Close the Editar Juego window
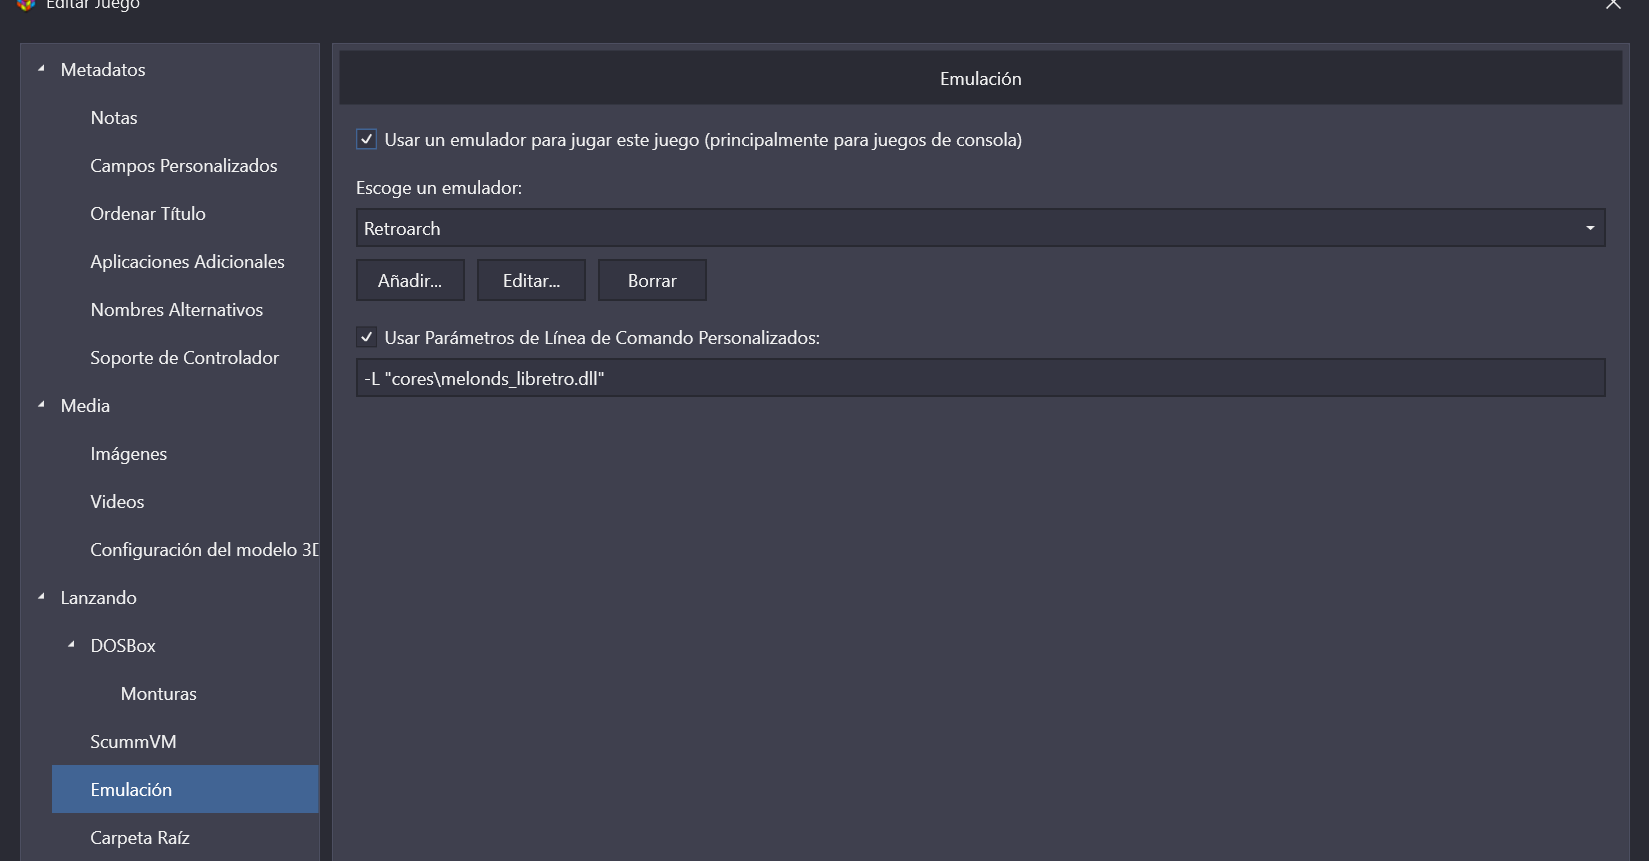The image size is (1649, 861). pyautogui.click(x=1613, y=5)
